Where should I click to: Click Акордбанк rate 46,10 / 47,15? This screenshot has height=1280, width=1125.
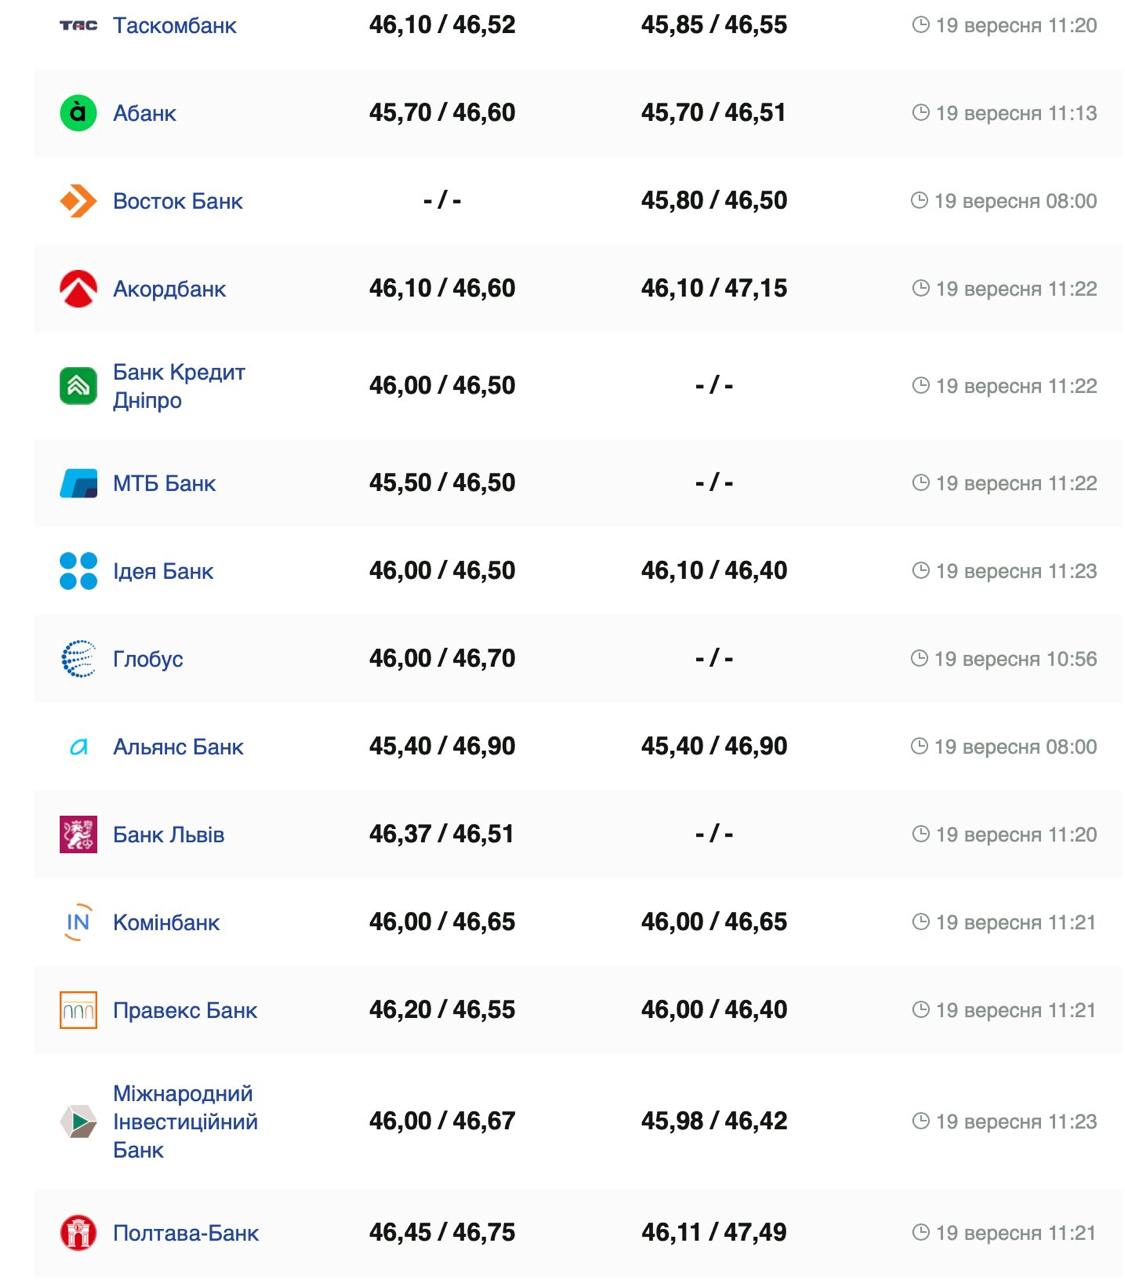click(x=714, y=288)
